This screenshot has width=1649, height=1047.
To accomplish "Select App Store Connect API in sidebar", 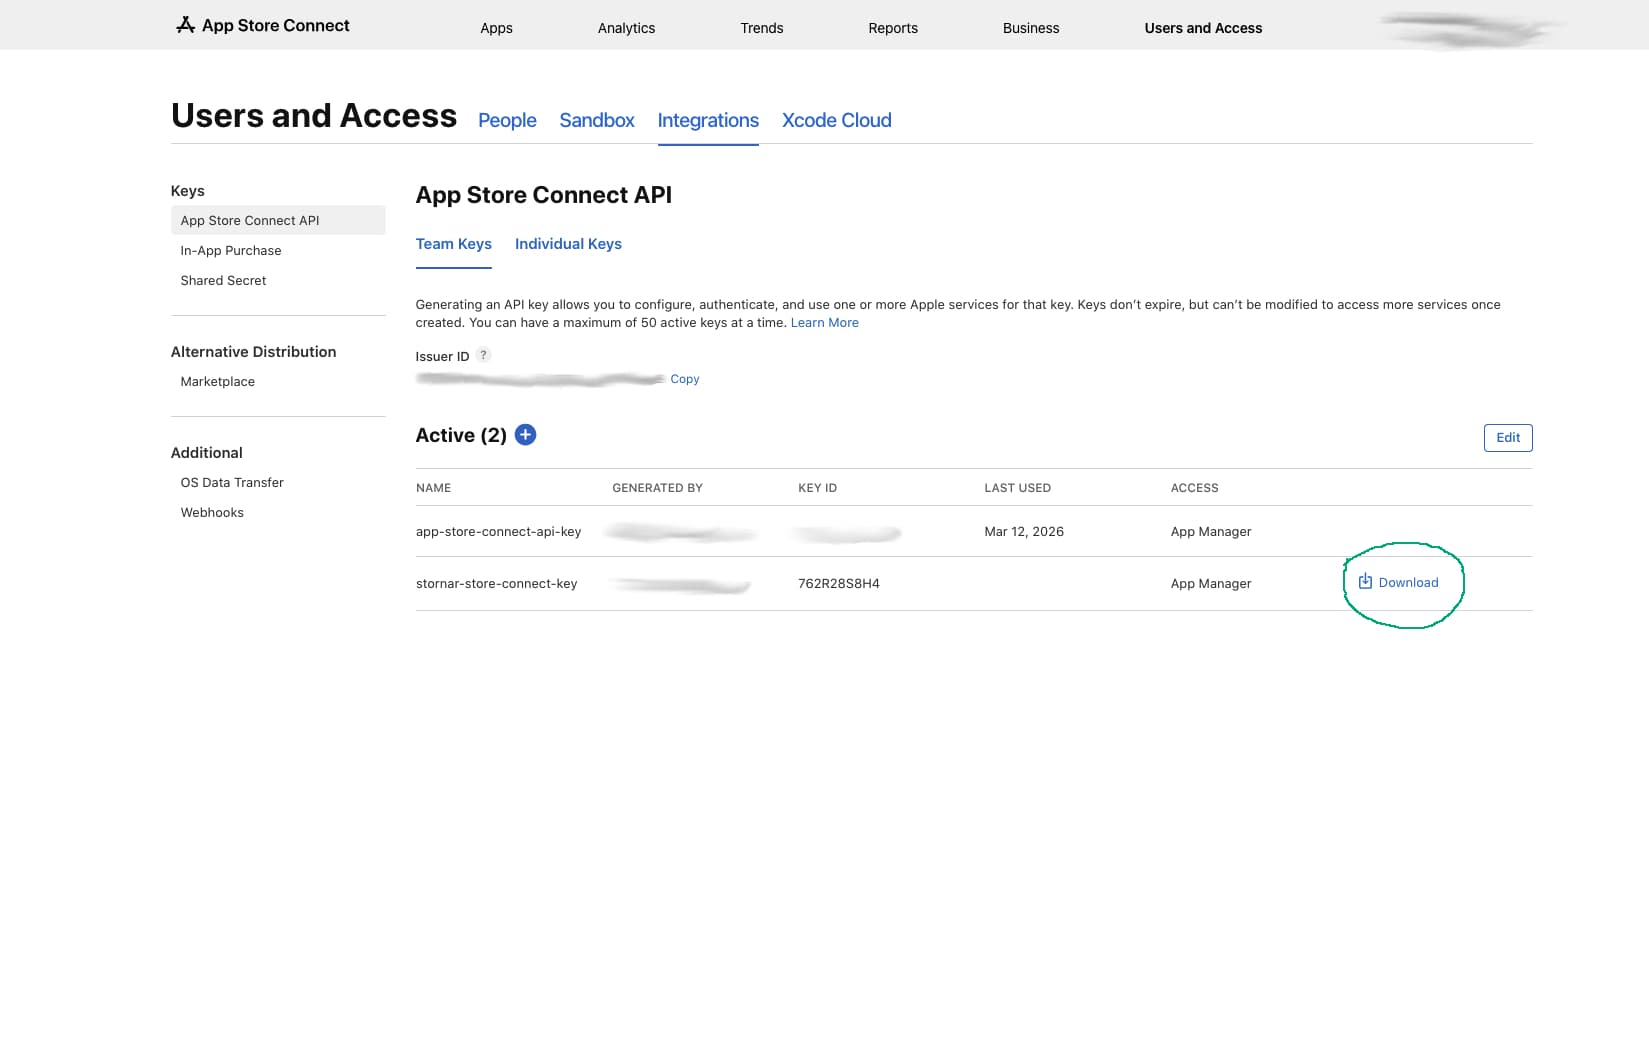I will pos(278,220).
